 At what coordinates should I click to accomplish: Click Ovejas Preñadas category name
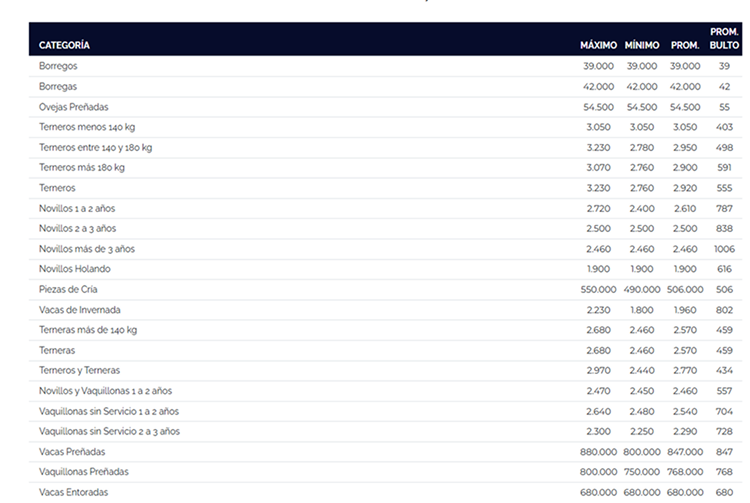tap(74, 107)
